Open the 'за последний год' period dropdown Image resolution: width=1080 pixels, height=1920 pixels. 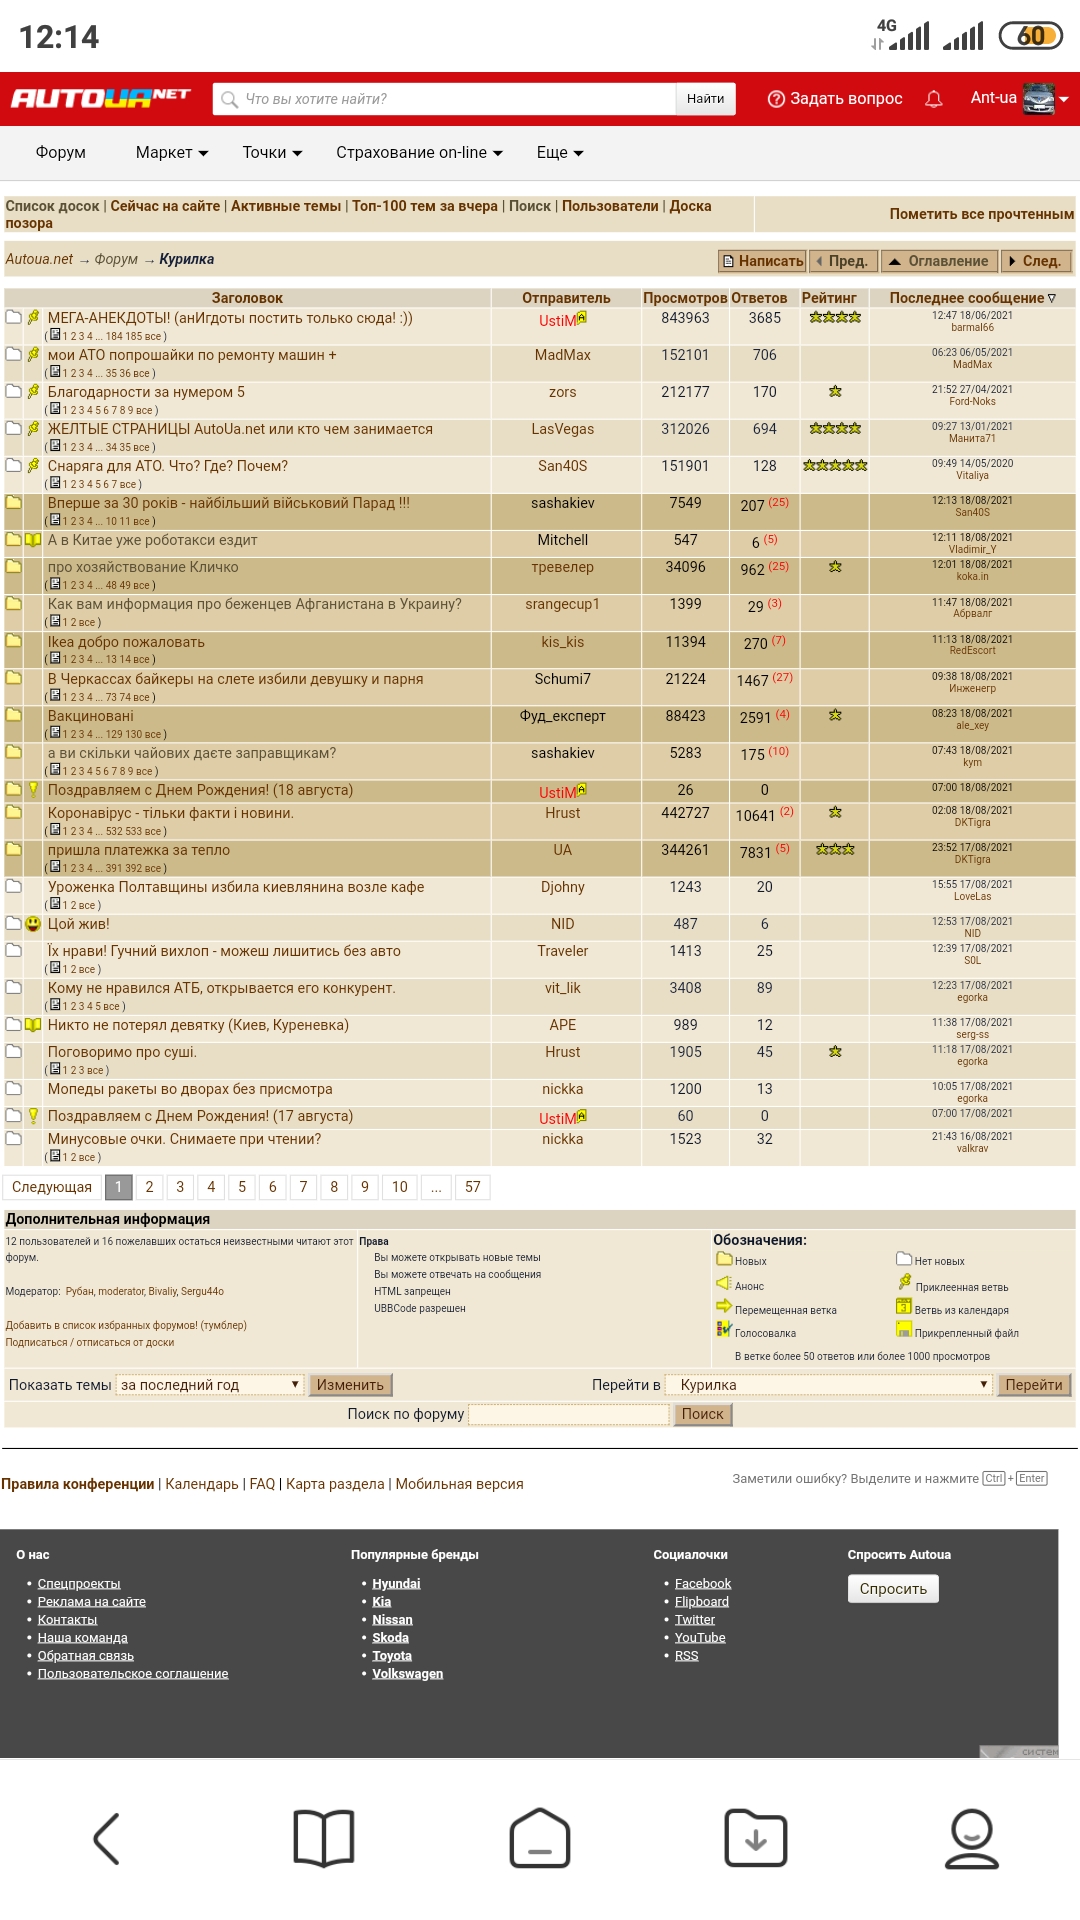tap(210, 1385)
